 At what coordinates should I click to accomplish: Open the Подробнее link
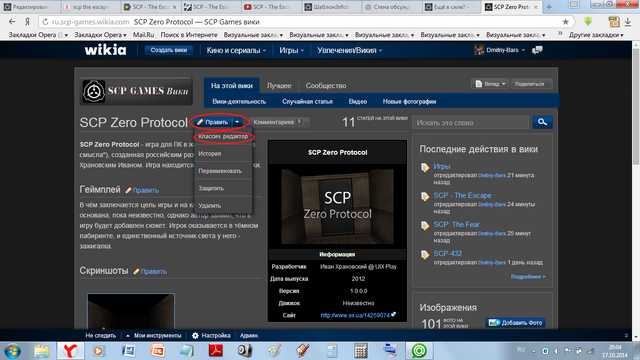pyautogui.click(x=528, y=277)
